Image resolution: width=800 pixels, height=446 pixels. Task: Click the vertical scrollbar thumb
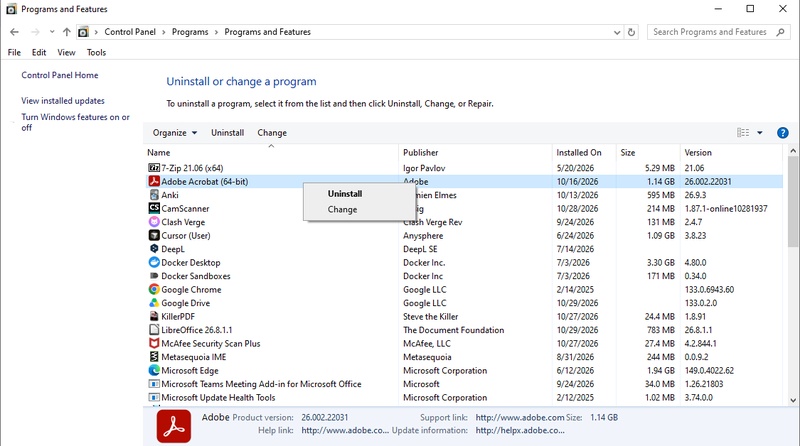793,204
